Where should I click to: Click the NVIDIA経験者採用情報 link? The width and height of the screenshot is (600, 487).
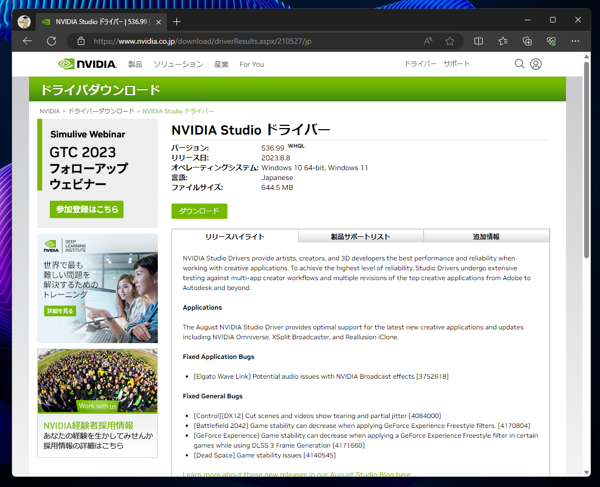[x=88, y=425]
